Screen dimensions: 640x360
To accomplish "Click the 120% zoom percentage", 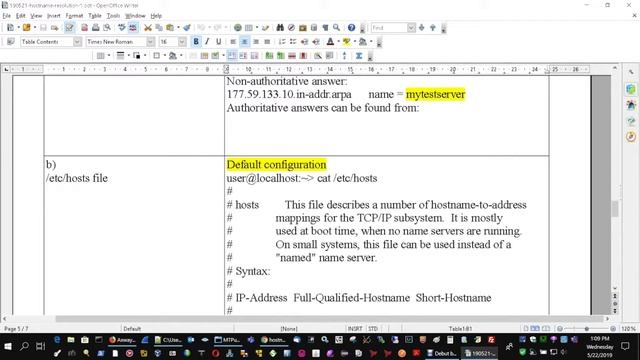I will coord(628,329).
